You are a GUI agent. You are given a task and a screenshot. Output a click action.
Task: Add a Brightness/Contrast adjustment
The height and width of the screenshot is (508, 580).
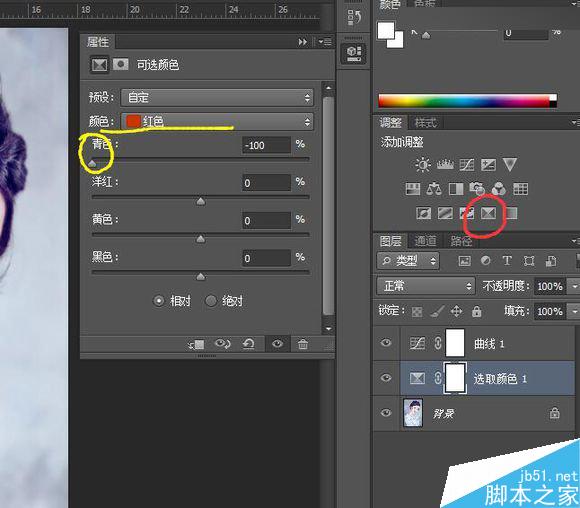tap(423, 164)
